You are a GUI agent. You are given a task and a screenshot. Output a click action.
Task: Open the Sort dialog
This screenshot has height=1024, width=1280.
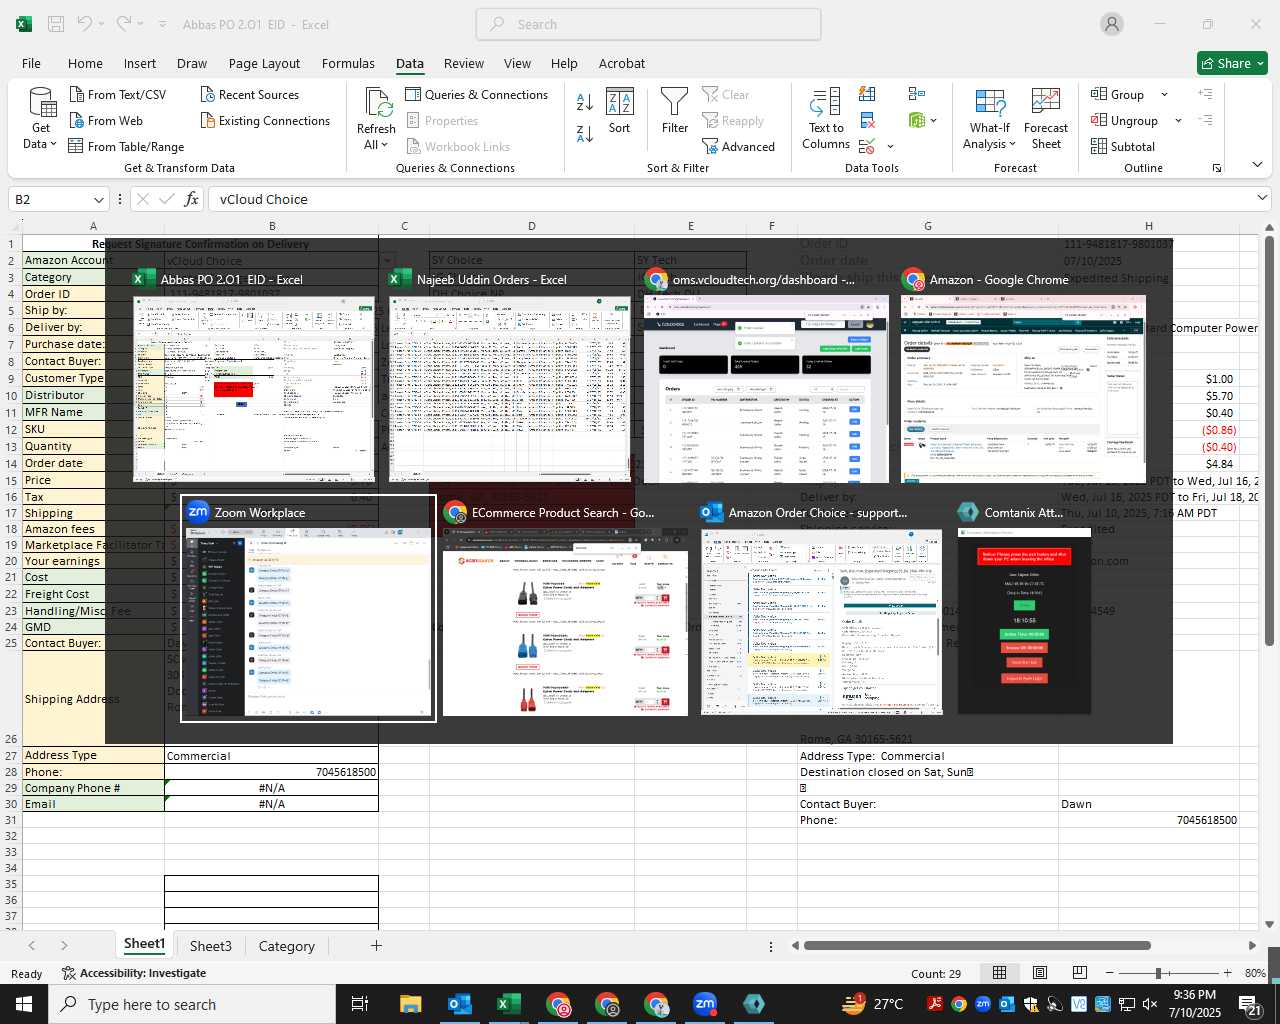[x=620, y=111]
